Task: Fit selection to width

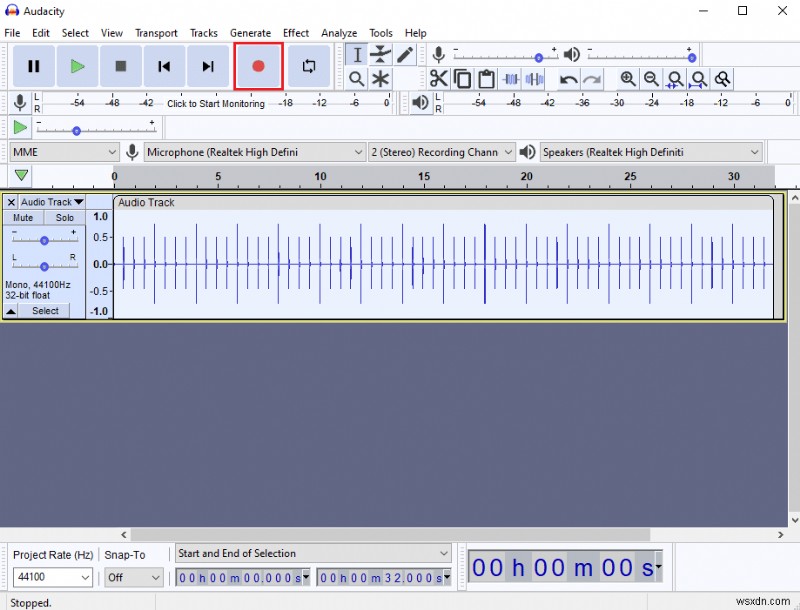Action: [675, 79]
